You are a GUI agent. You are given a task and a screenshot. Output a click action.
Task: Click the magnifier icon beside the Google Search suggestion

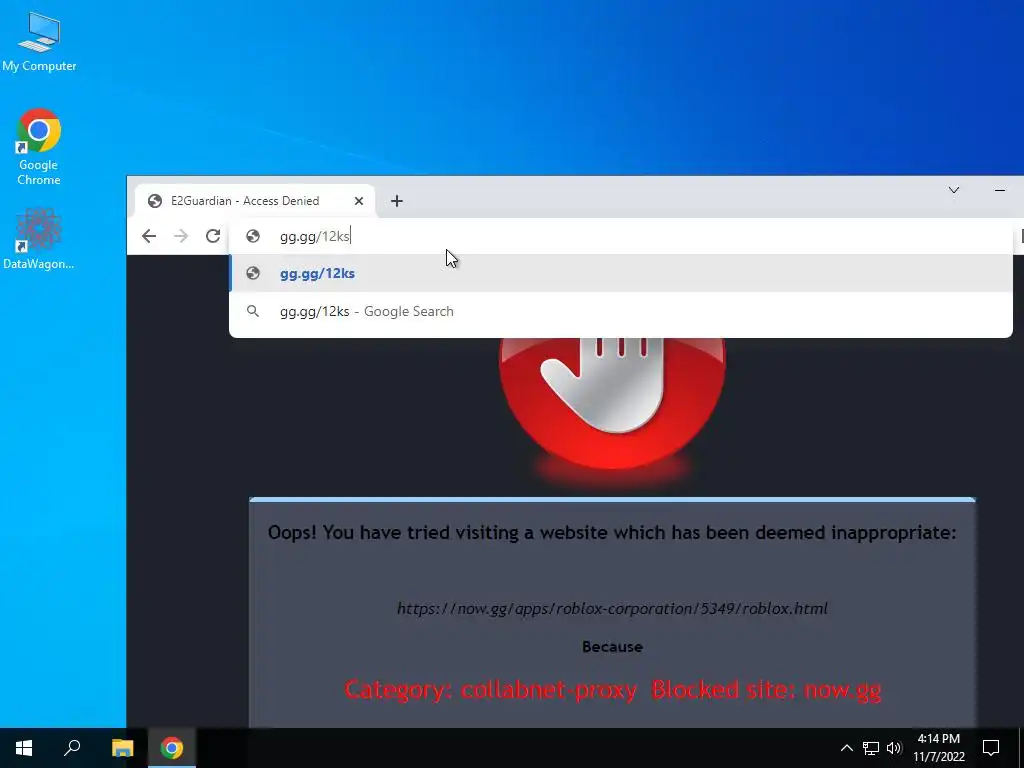pyautogui.click(x=253, y=312)
